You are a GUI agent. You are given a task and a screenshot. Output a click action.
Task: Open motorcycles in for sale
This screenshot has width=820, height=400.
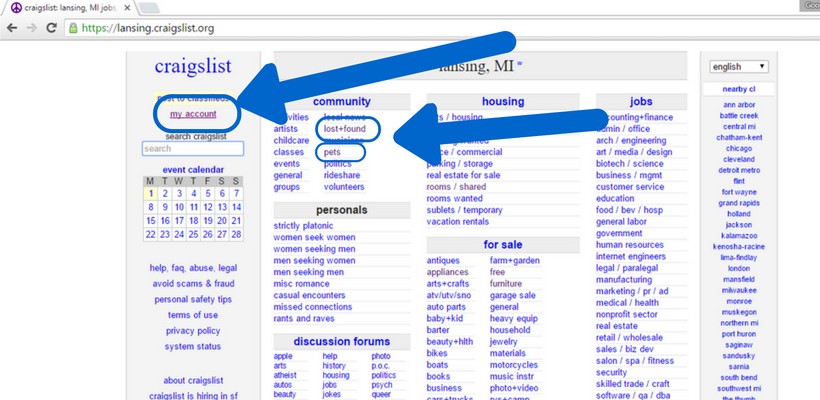tap(514, 364)
